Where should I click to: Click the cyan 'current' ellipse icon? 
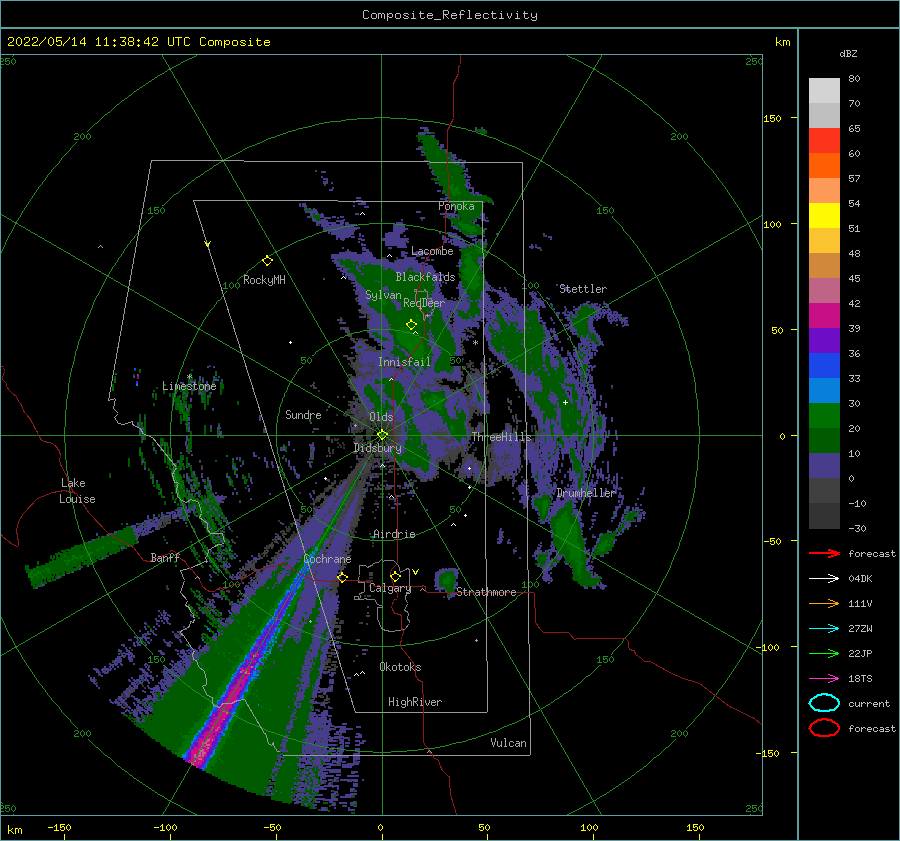(x=824, y=703)
